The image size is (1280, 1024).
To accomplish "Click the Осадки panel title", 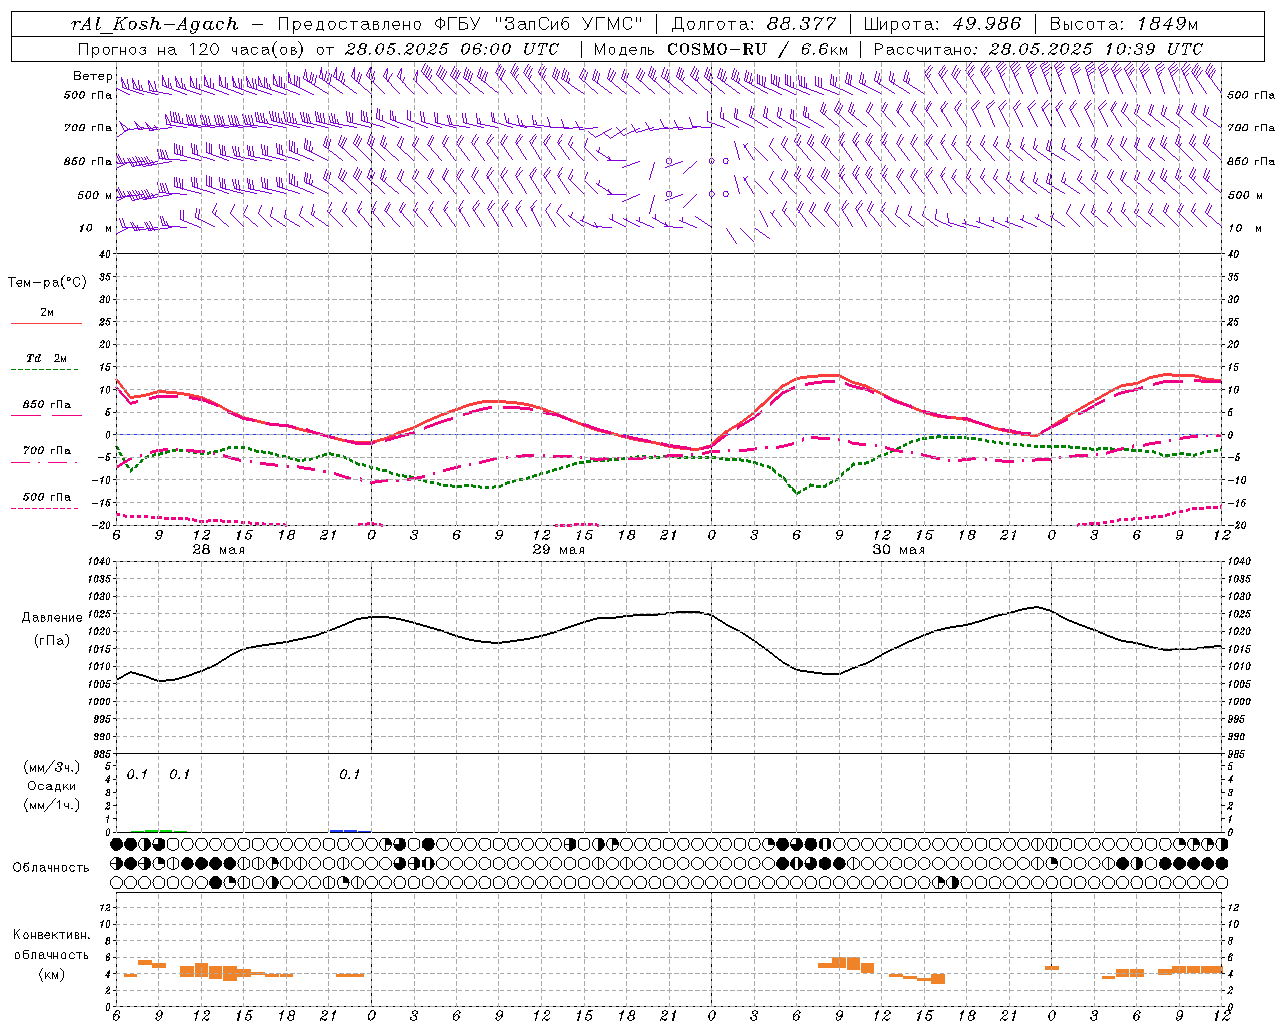I will pos(52,786).
